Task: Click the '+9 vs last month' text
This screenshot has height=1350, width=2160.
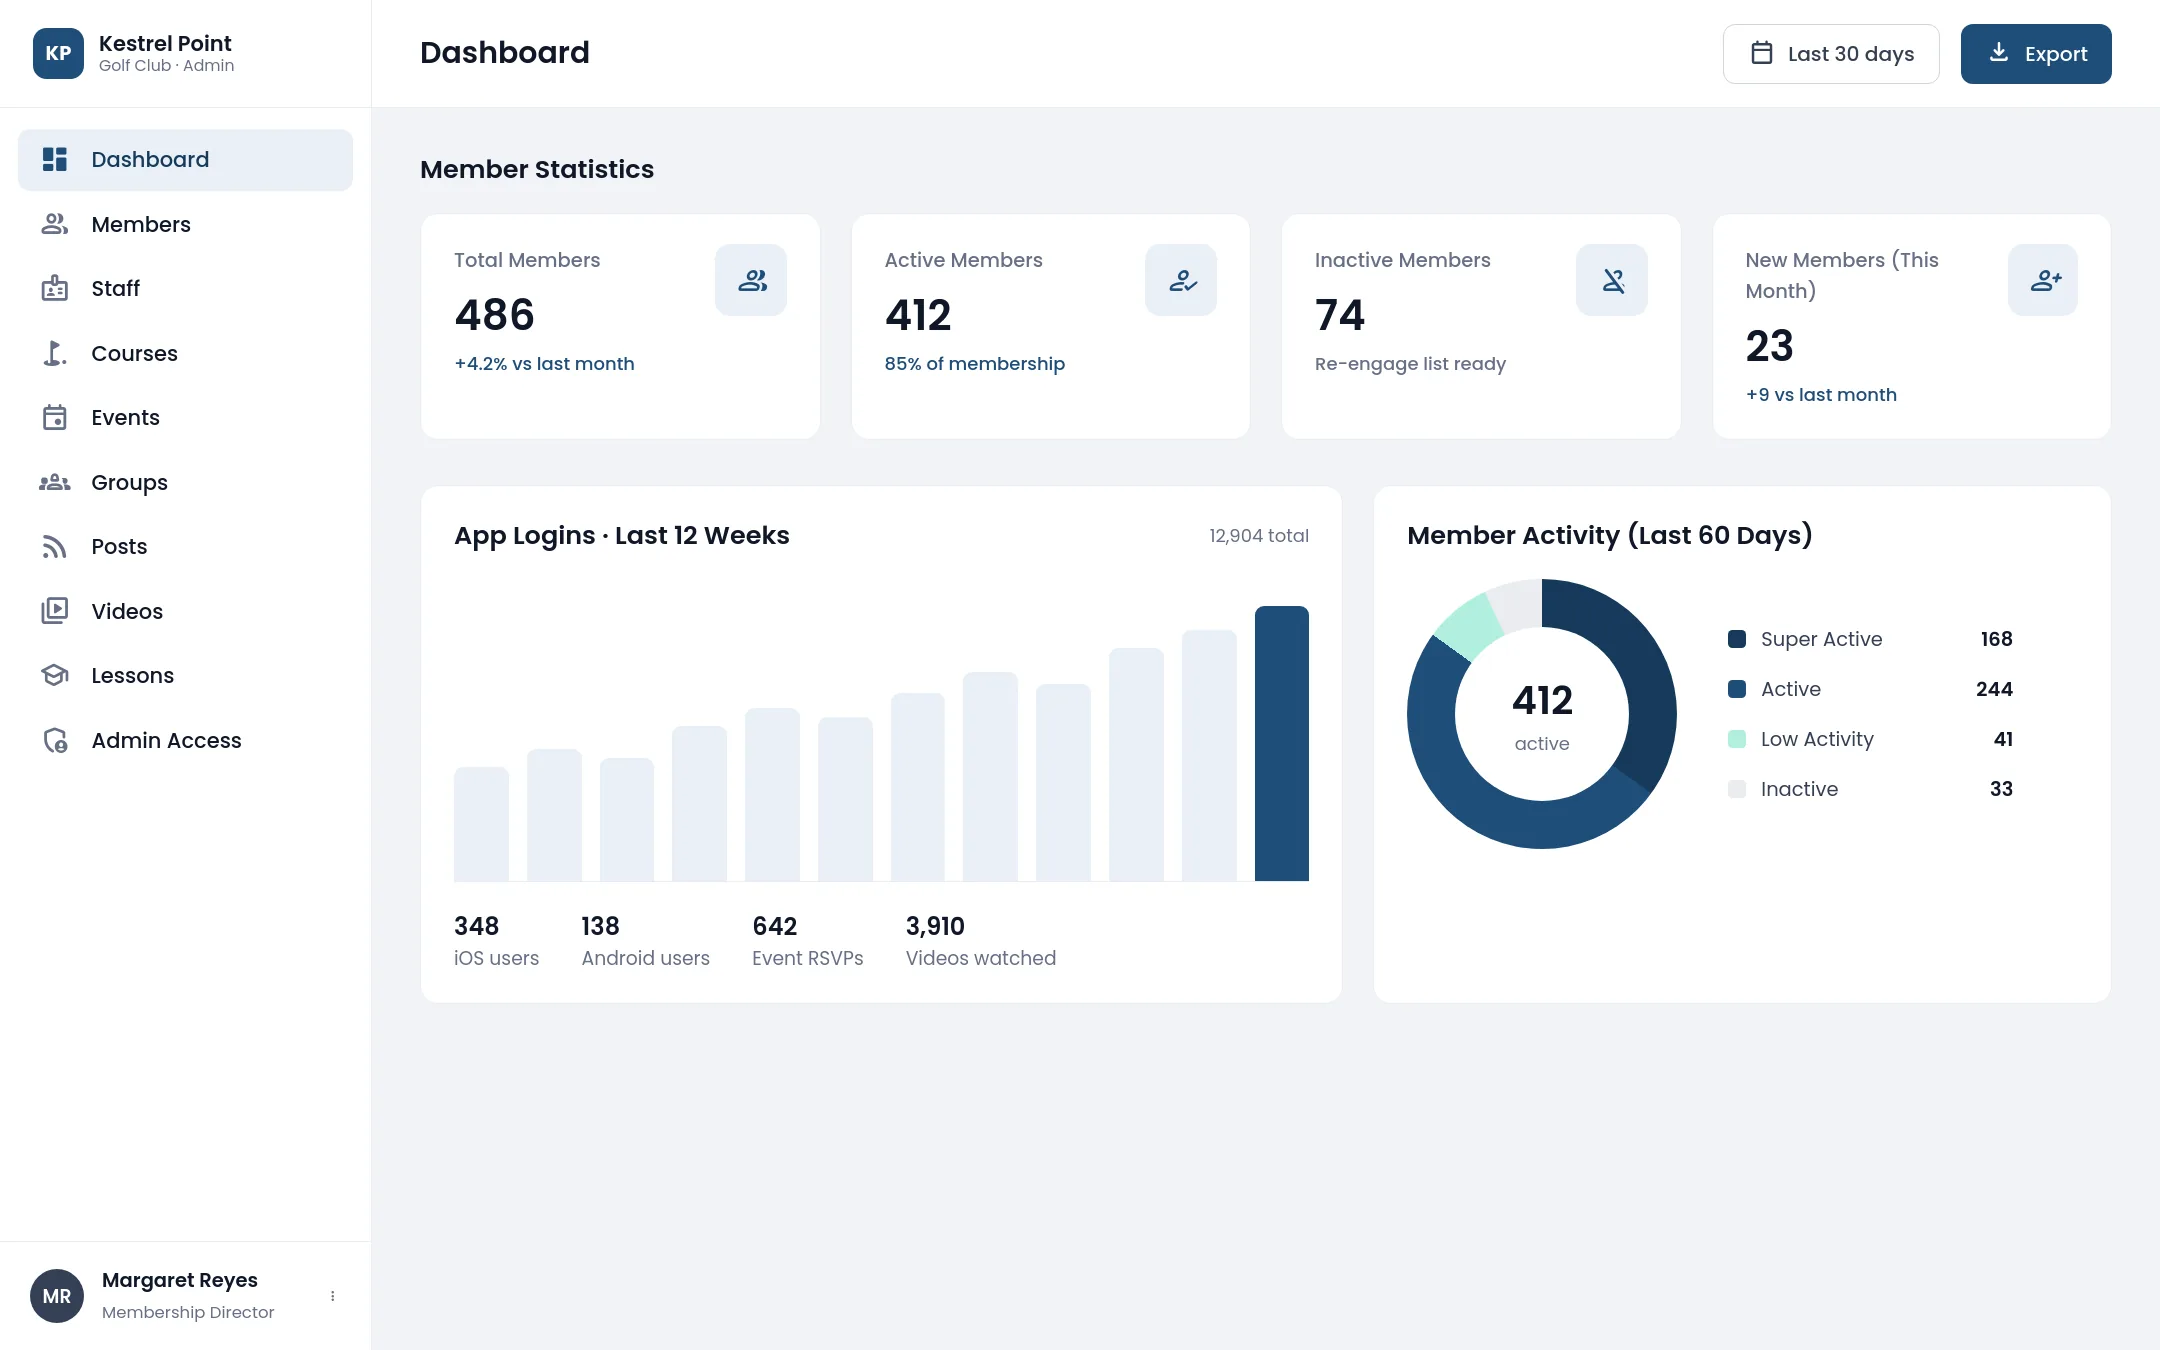Action: coord(1821,395)
